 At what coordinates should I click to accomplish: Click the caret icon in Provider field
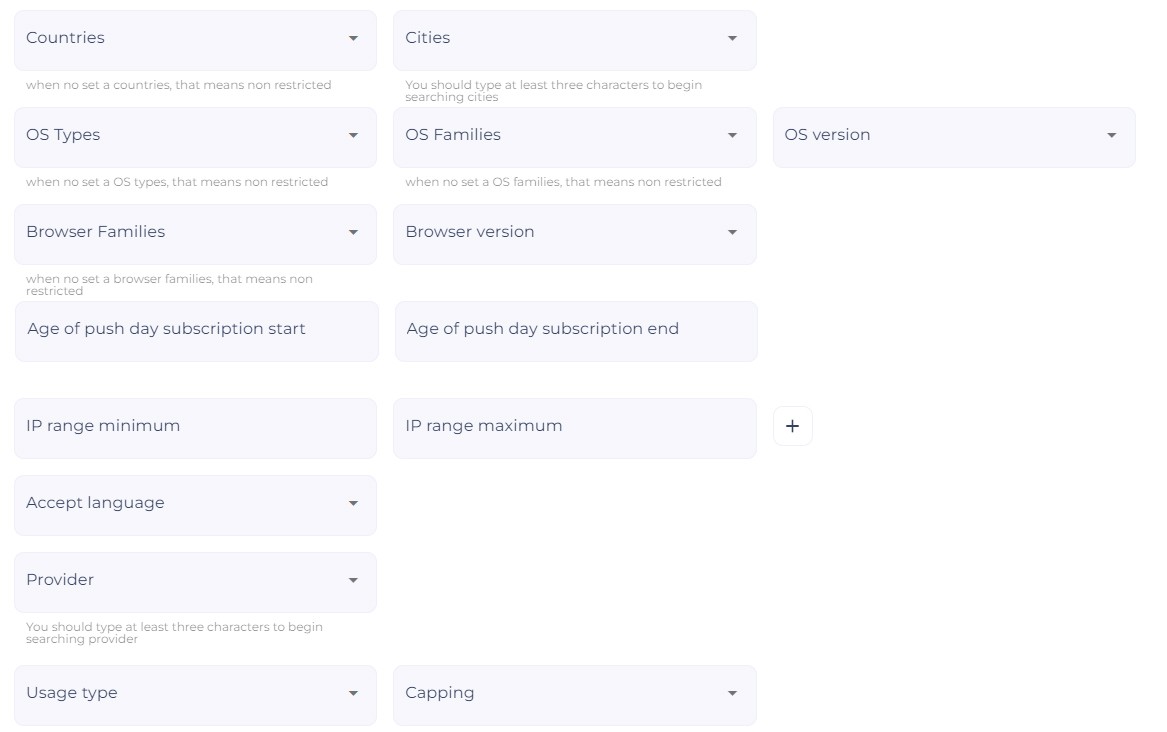coord(354,580)
